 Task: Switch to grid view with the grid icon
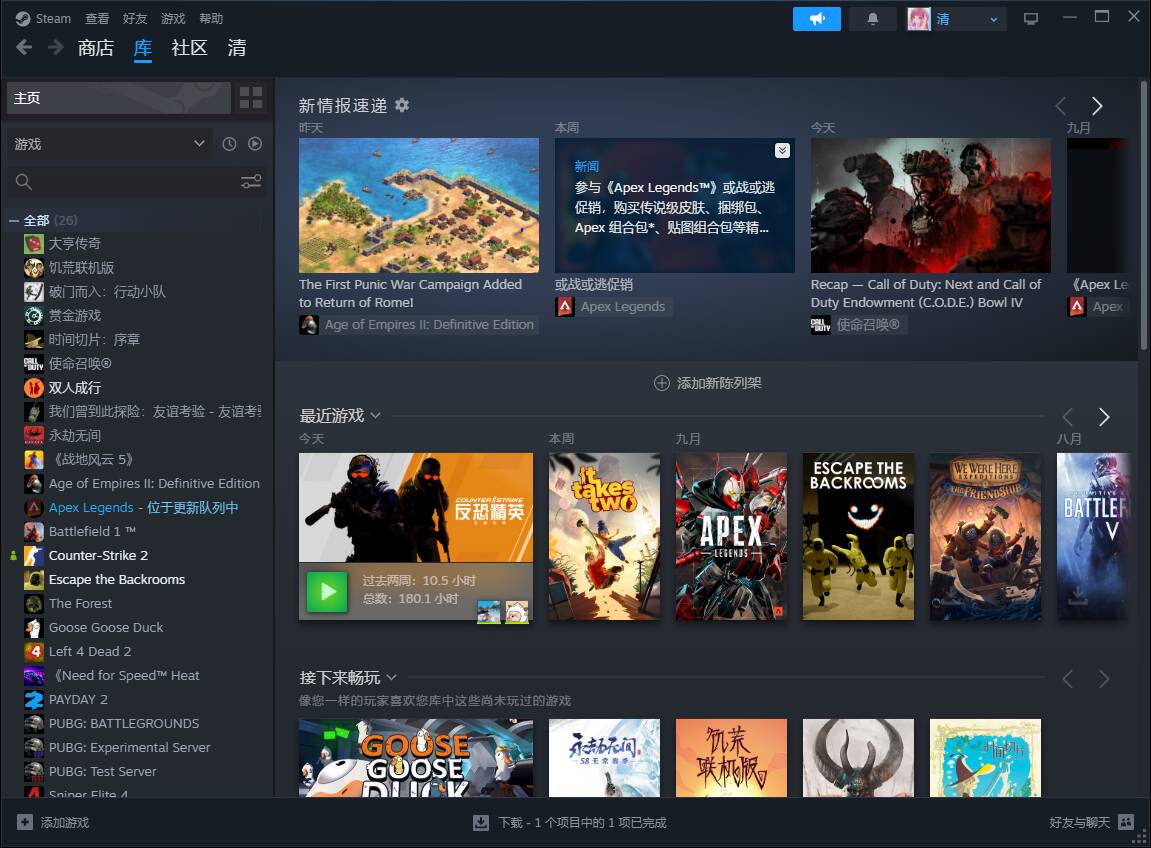(244, 97)
